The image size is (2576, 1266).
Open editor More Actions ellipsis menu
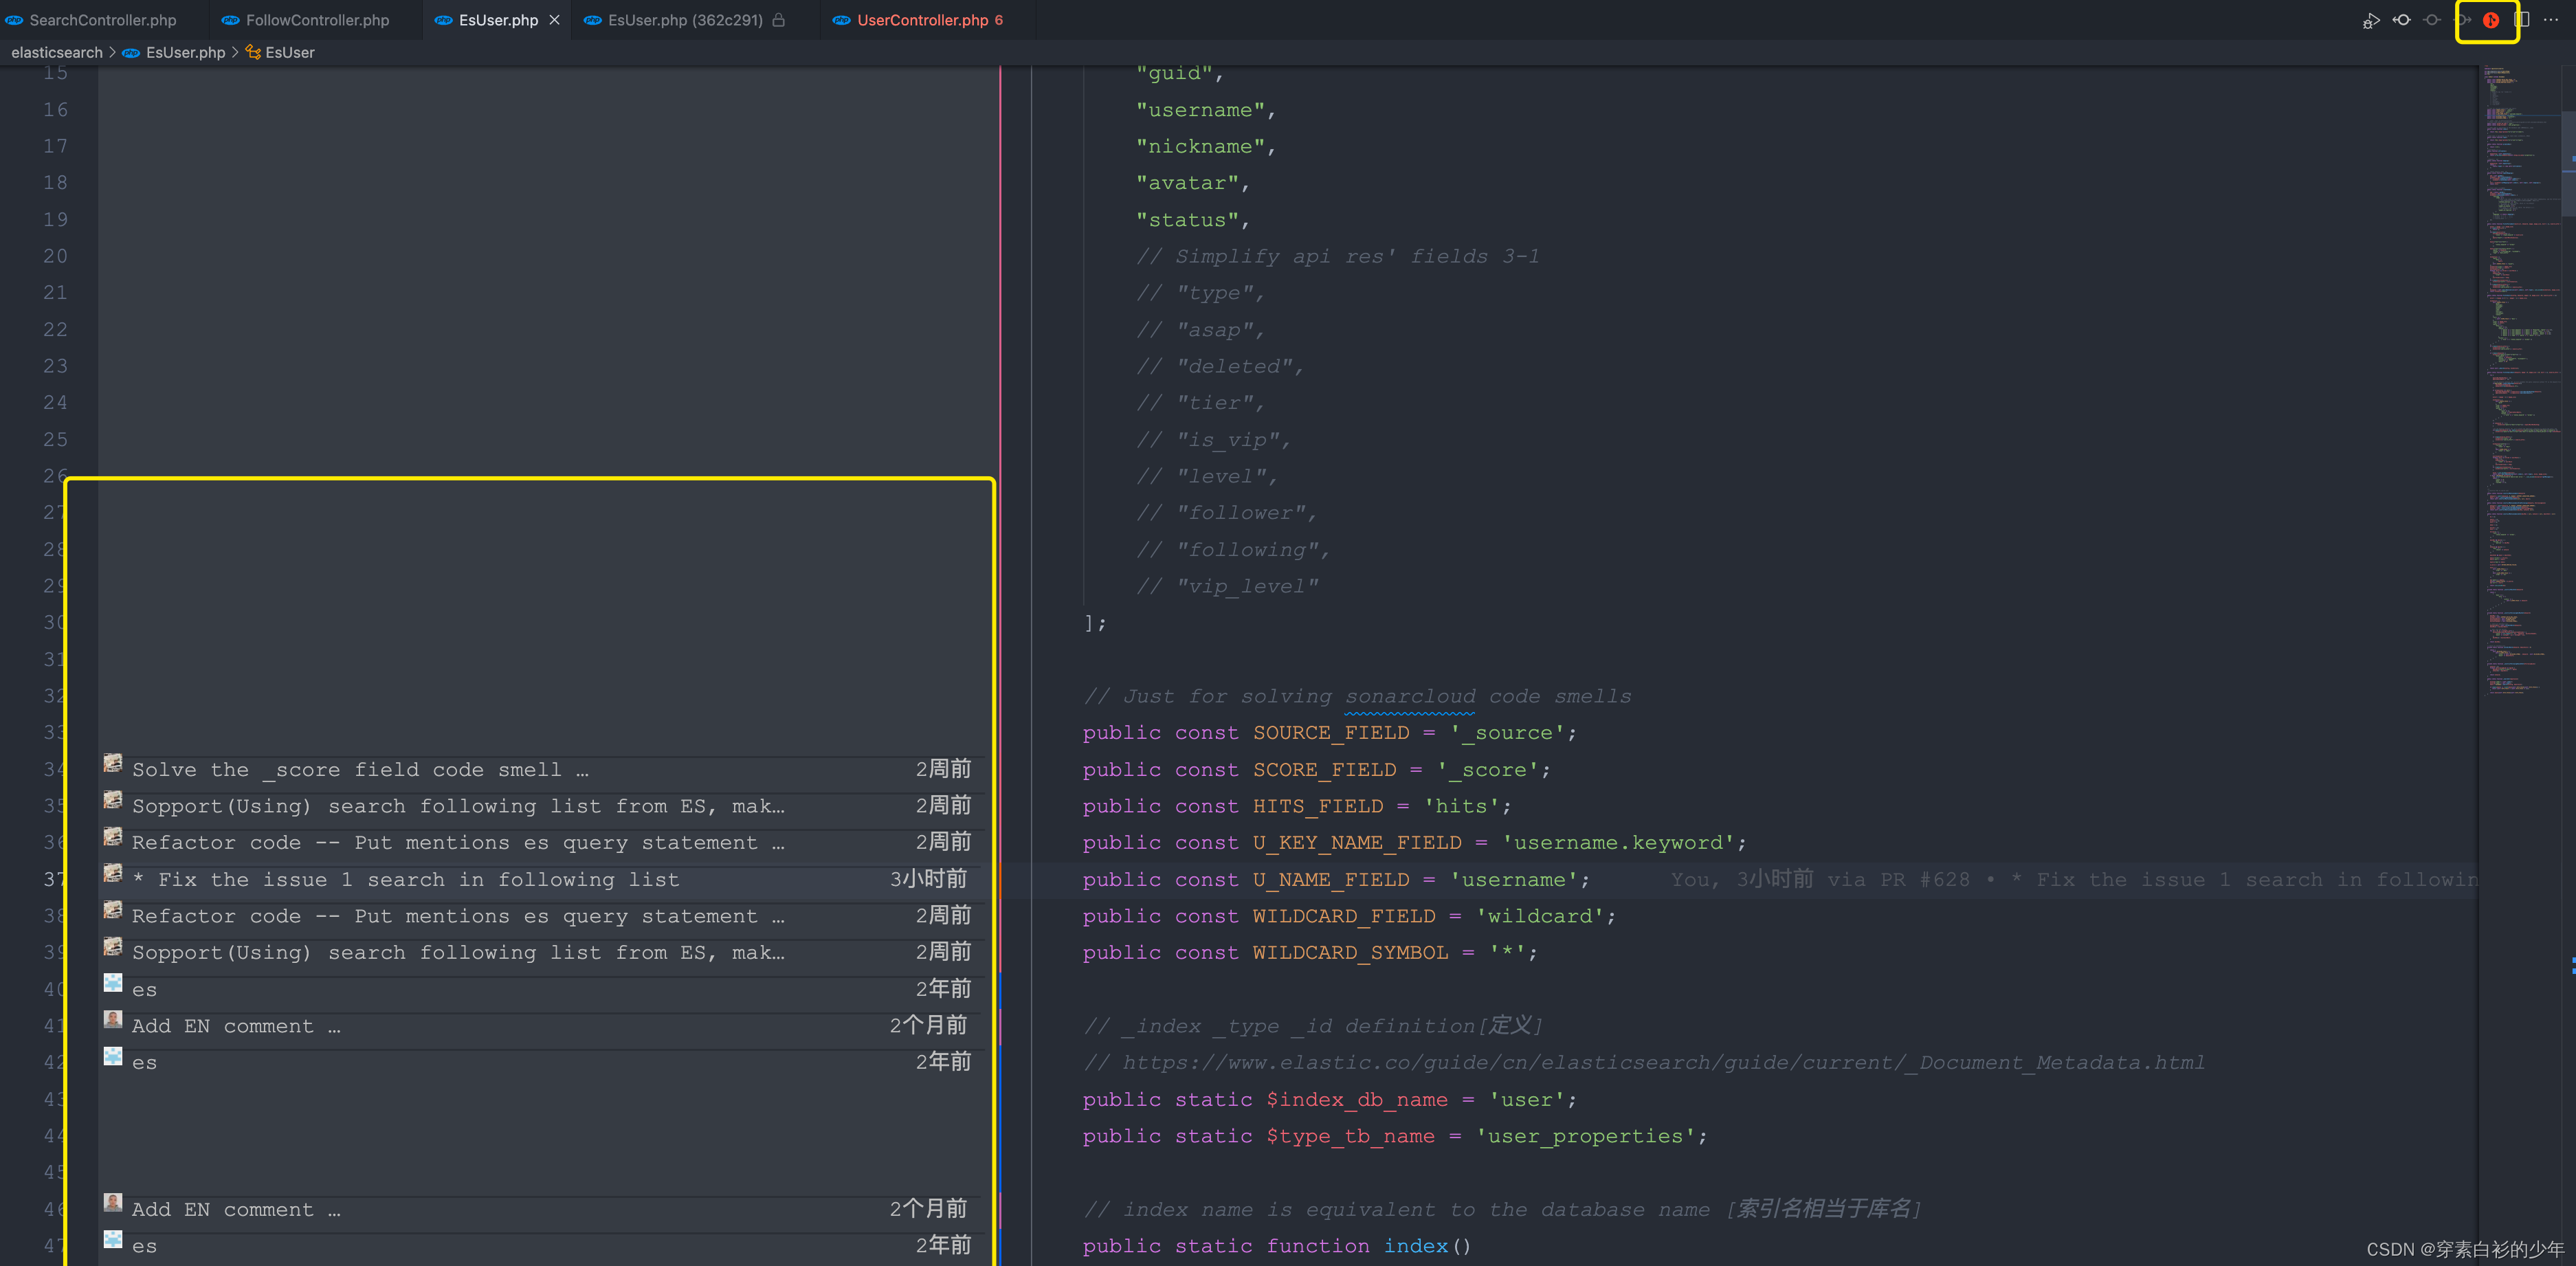pos(2551,20)
